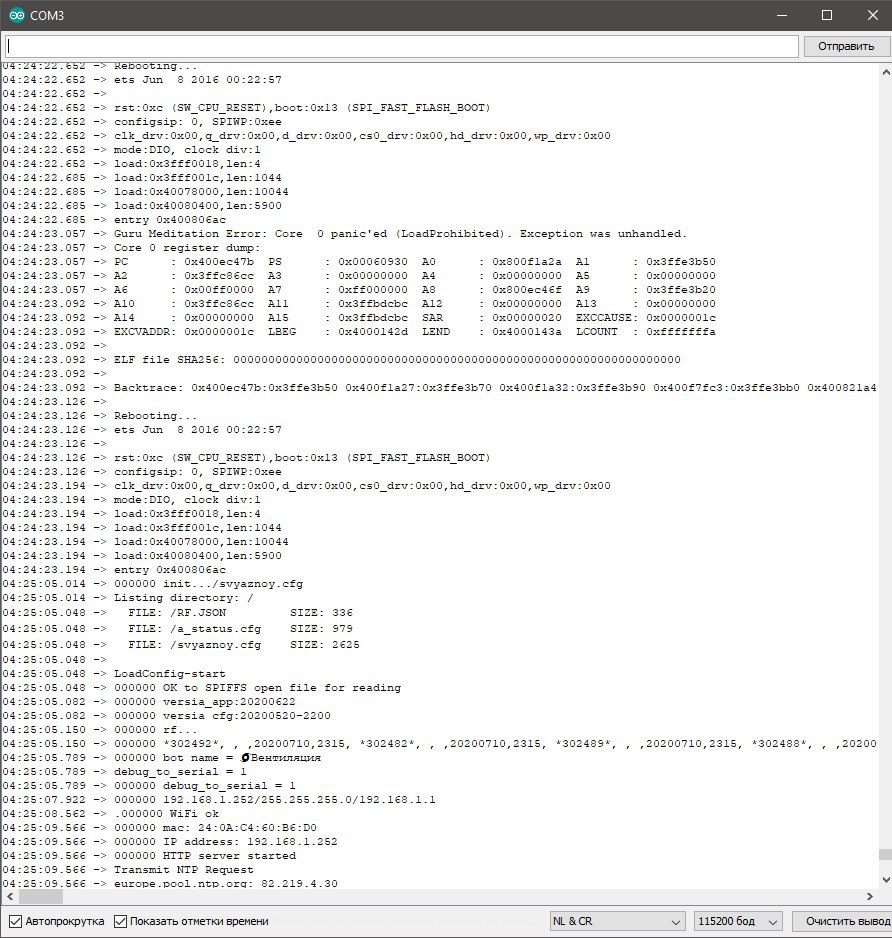Click the horizontal scrollbar right arrow
This screenshot has width=892, height=938.
[x=870, y=896]
